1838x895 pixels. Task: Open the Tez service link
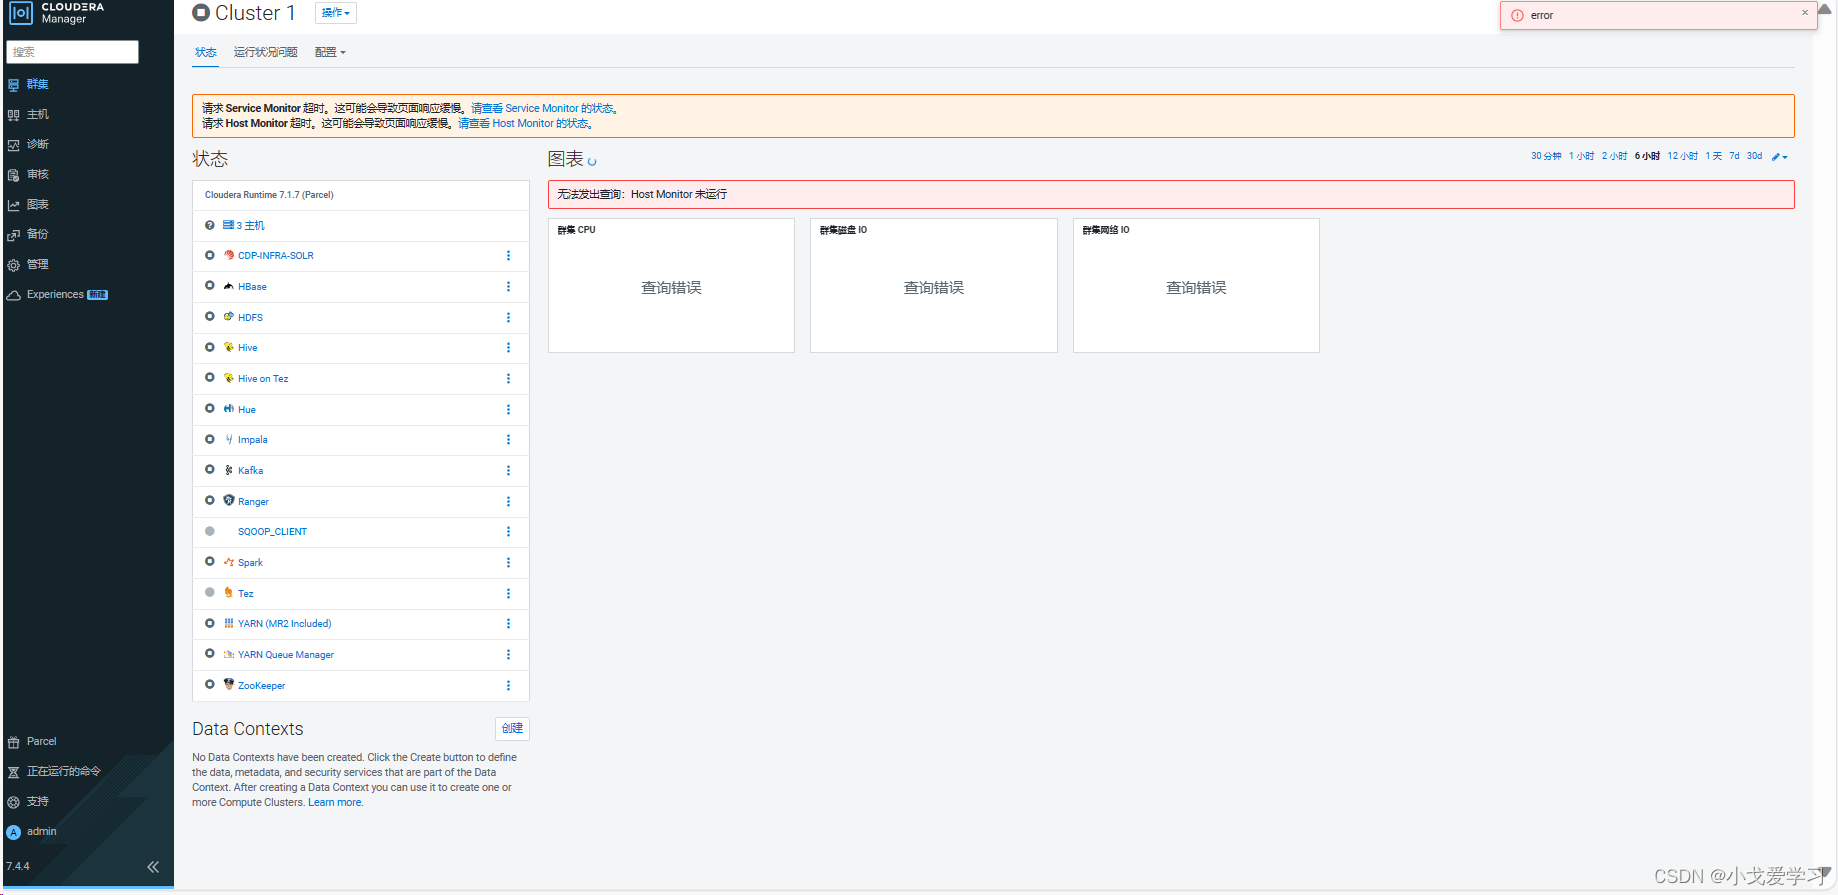click(x=246, y=593)
